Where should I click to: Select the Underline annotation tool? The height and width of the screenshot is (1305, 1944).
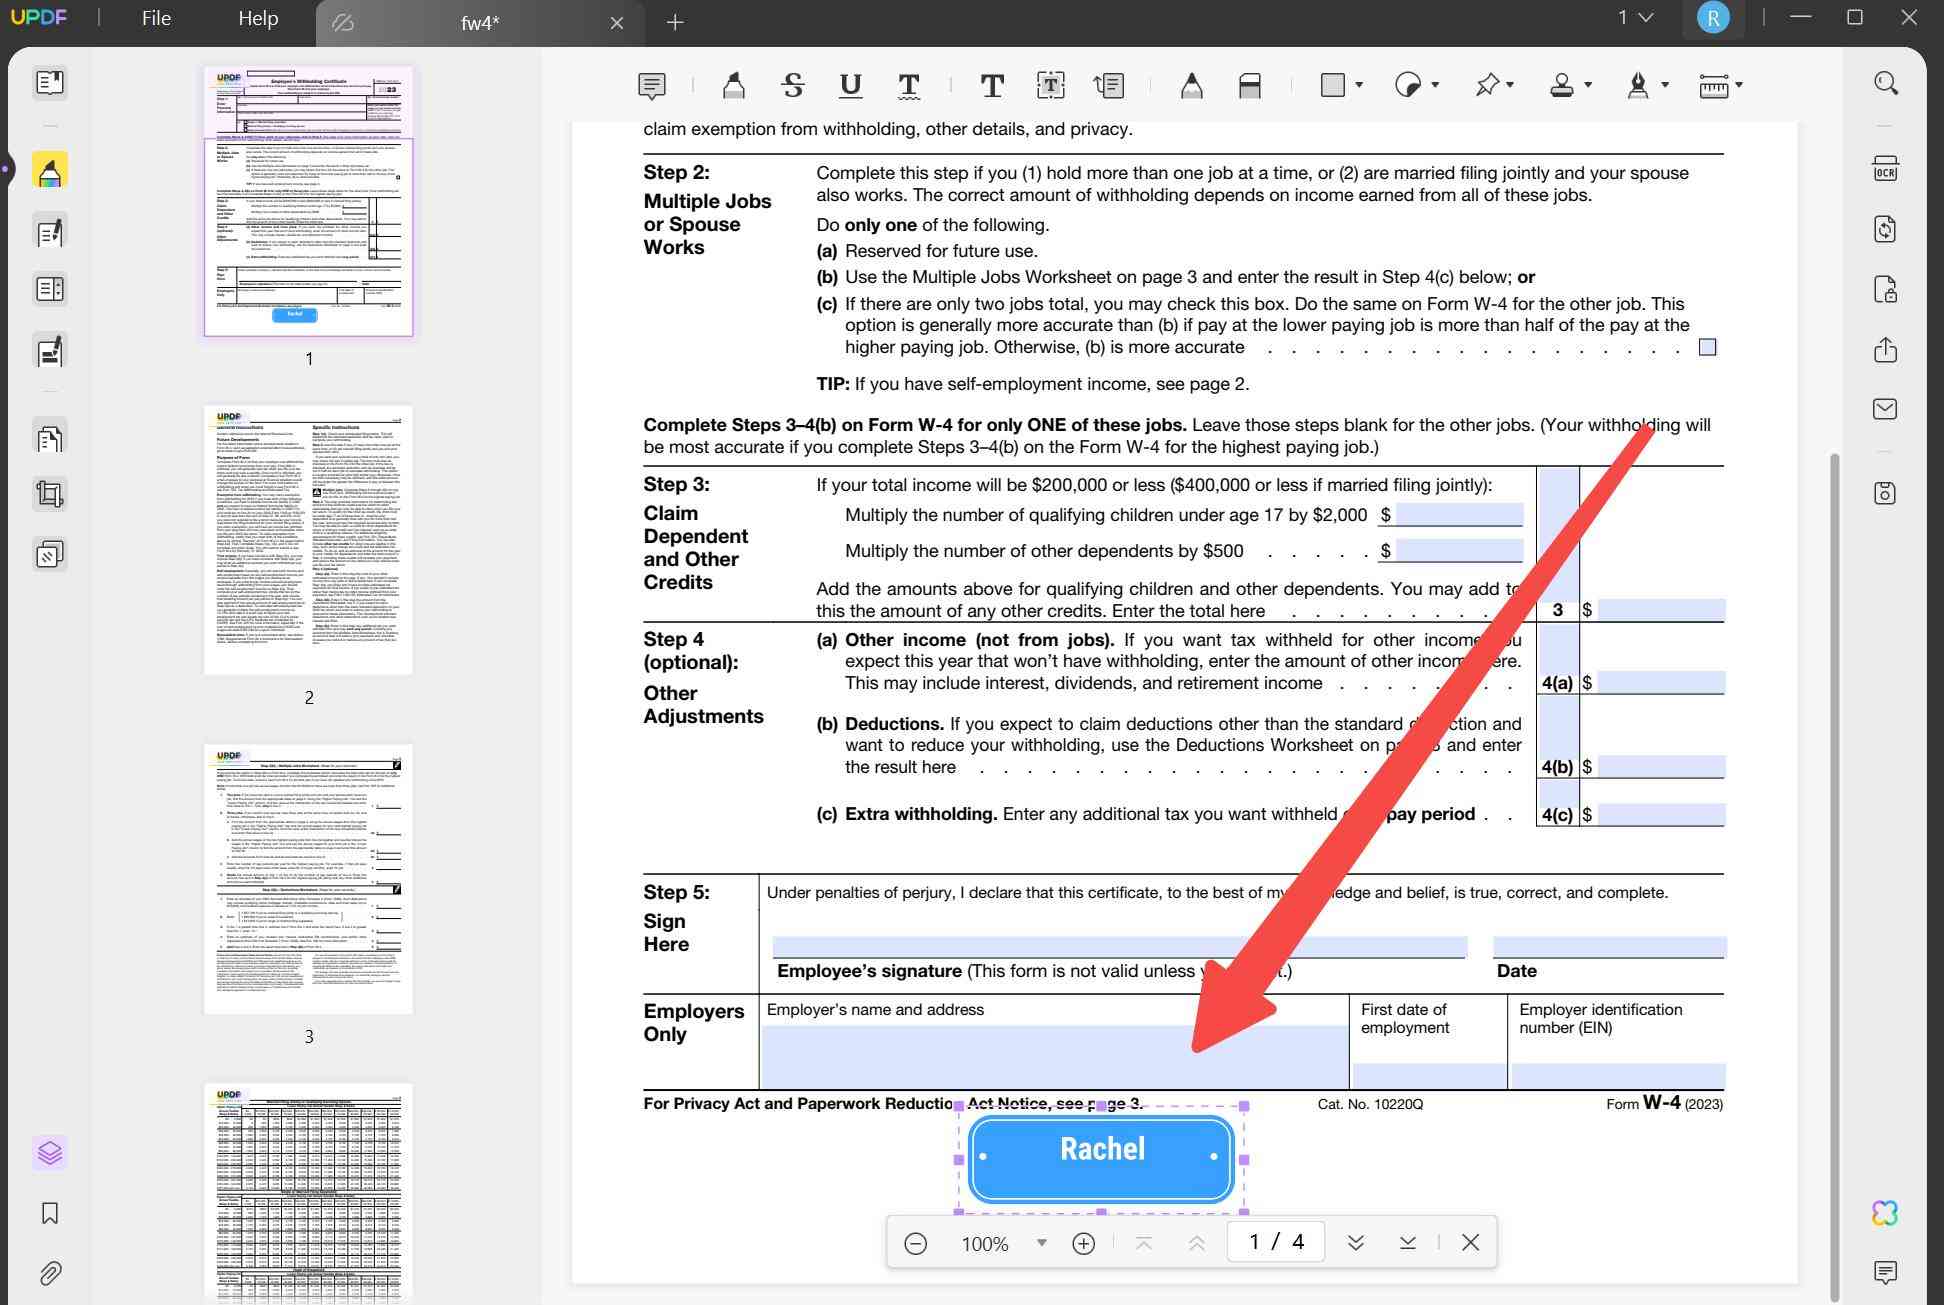(x=850, y=85)
